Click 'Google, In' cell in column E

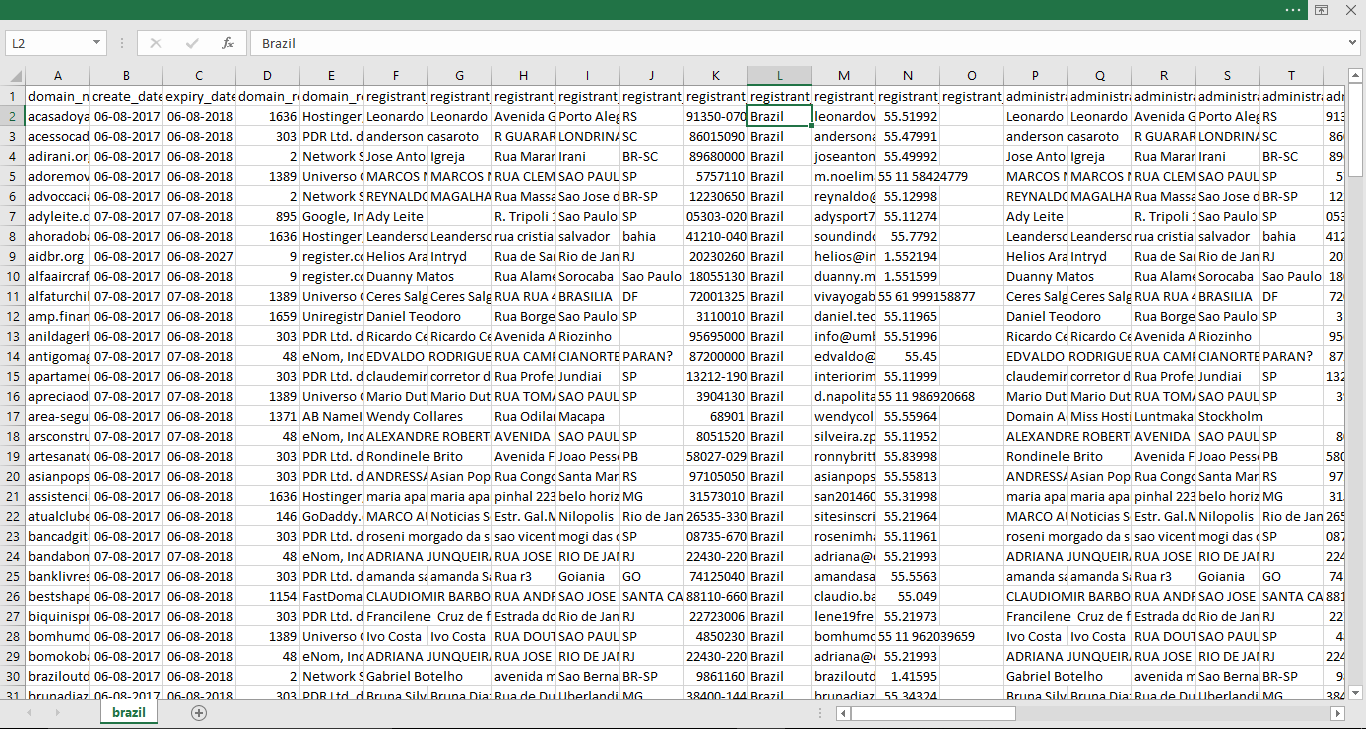331,216
